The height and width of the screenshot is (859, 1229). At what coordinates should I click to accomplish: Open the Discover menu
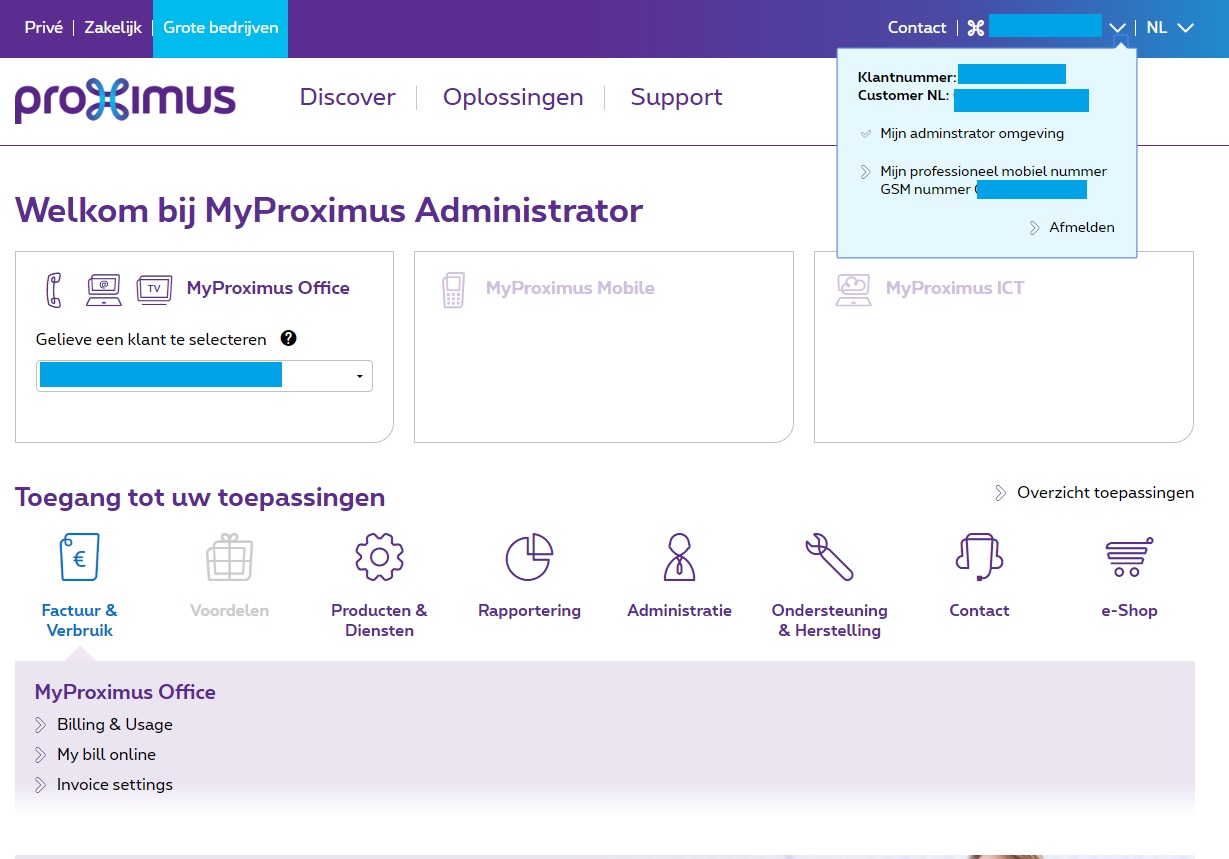coord(348,97)
